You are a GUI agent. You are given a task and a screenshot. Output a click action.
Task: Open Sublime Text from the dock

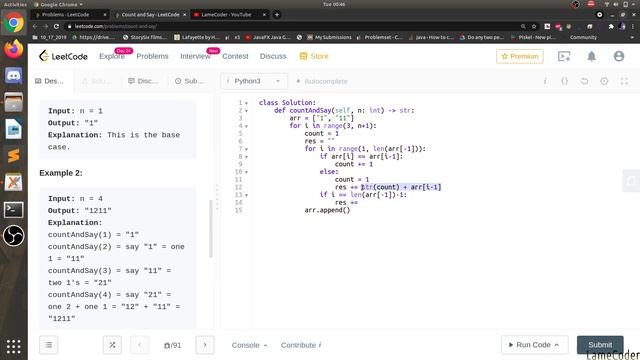(x=14, y=156)
